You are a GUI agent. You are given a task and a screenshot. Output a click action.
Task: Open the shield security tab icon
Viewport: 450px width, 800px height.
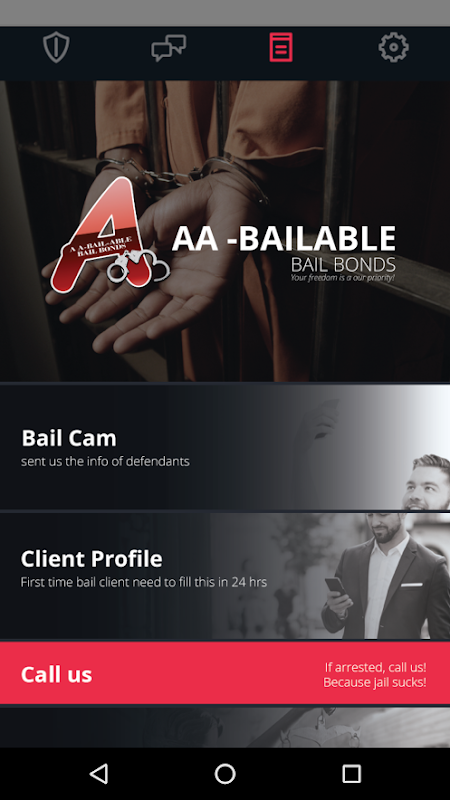pyautogui.click(x=56, y=47)
